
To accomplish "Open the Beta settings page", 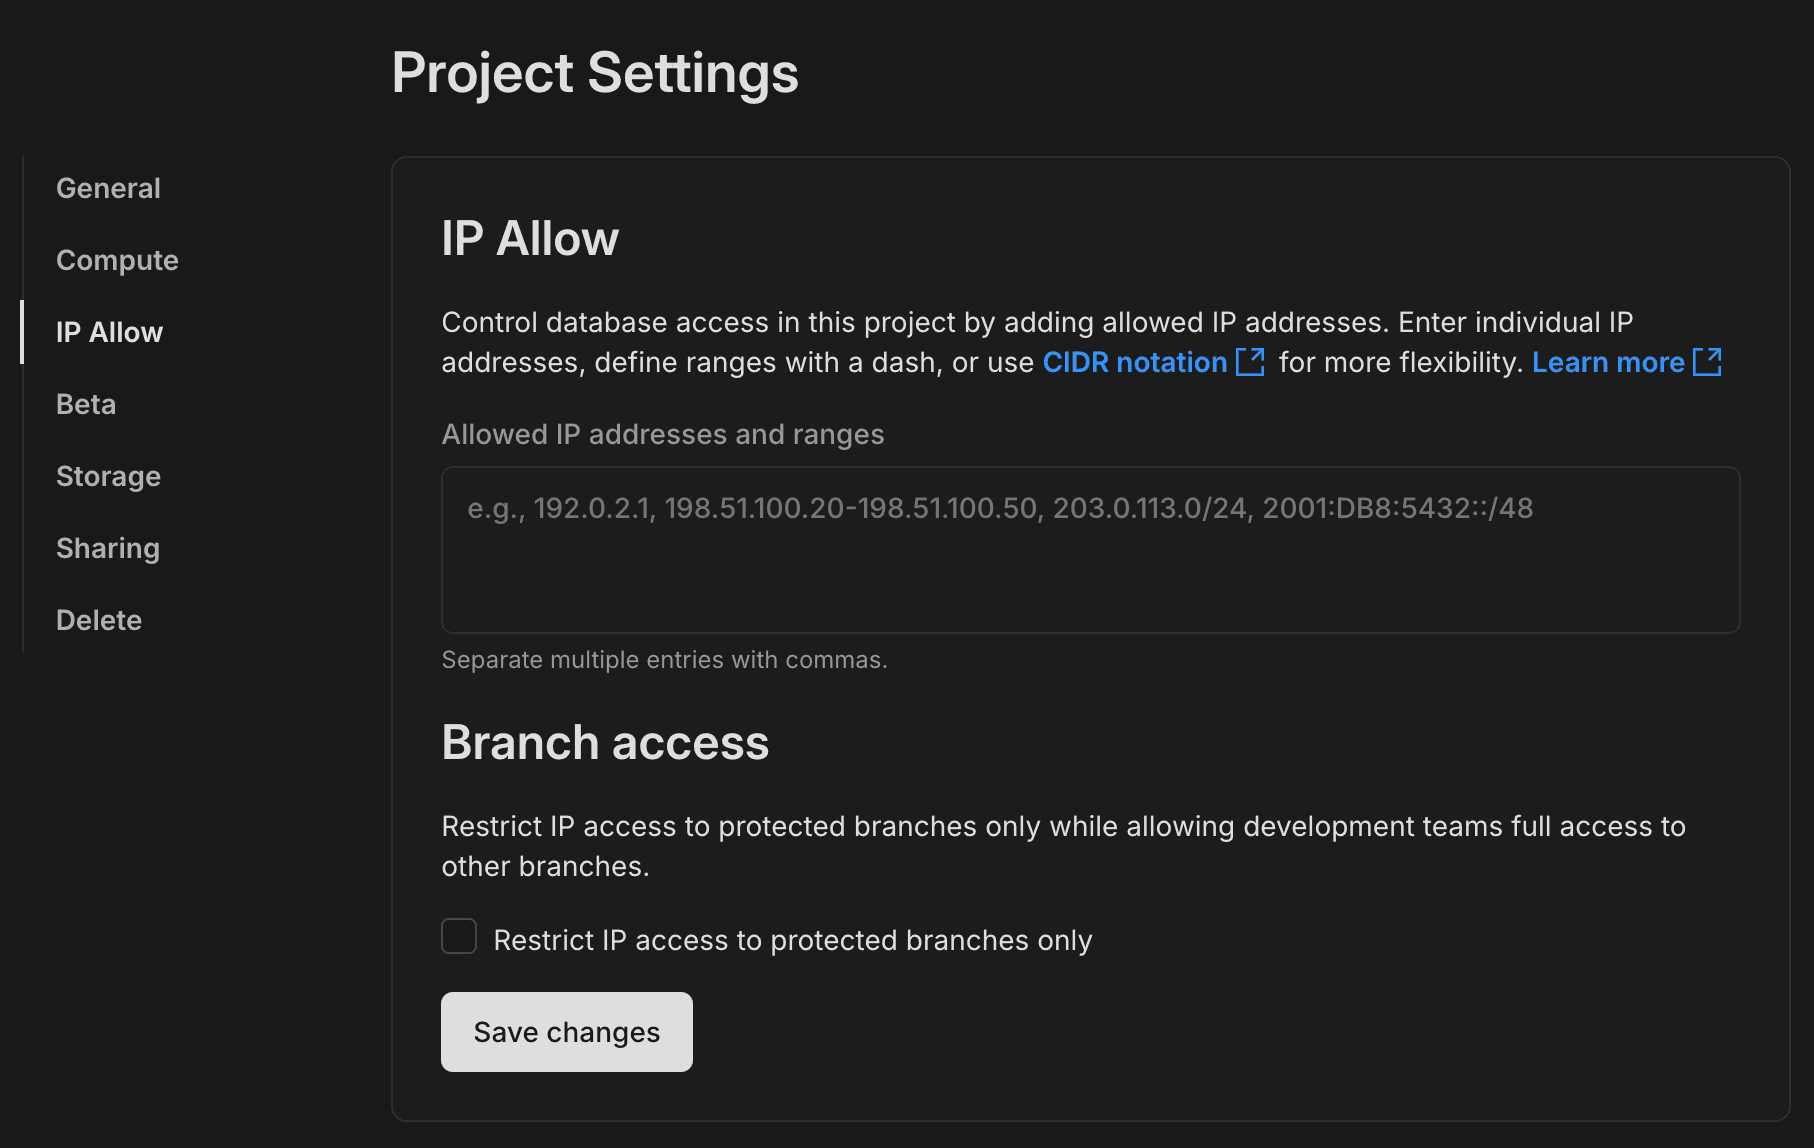I will point(85,403).
